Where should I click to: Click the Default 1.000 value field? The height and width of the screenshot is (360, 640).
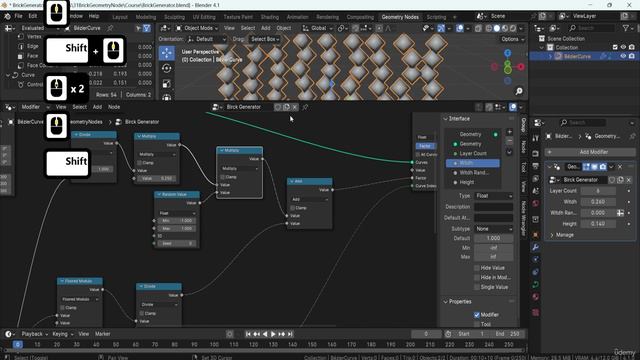[x=493, y=238]
